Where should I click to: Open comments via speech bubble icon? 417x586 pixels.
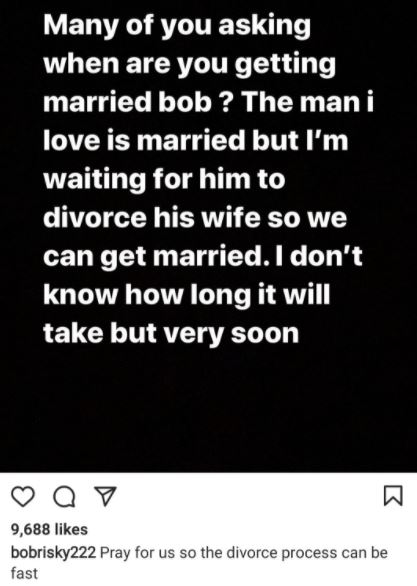(x=64, y=497)
